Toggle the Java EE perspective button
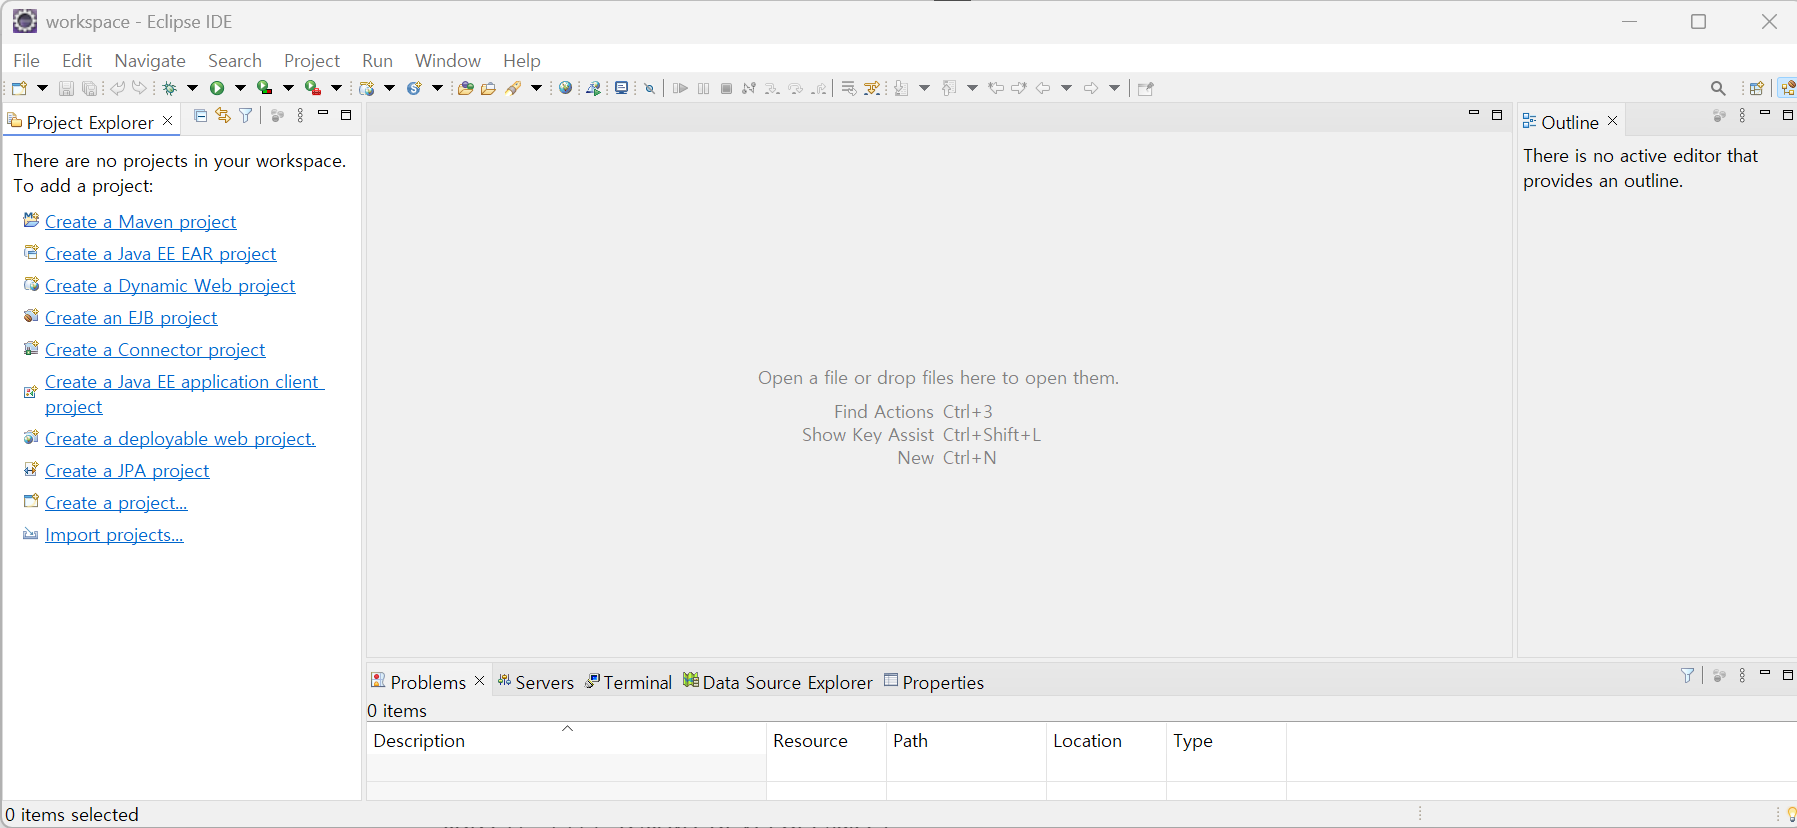Image resolution: width=1797 pixels, height=828 pixels. 1787,88
